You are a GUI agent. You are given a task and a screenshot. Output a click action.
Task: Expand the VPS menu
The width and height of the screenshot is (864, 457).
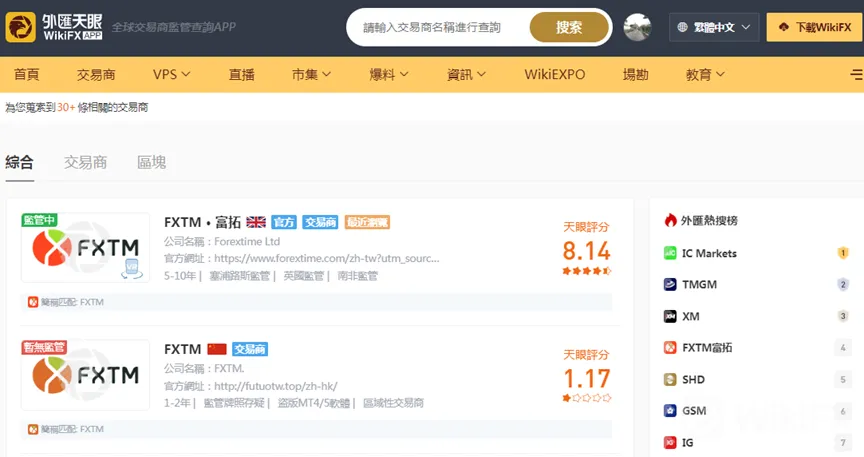pos(171,74)
